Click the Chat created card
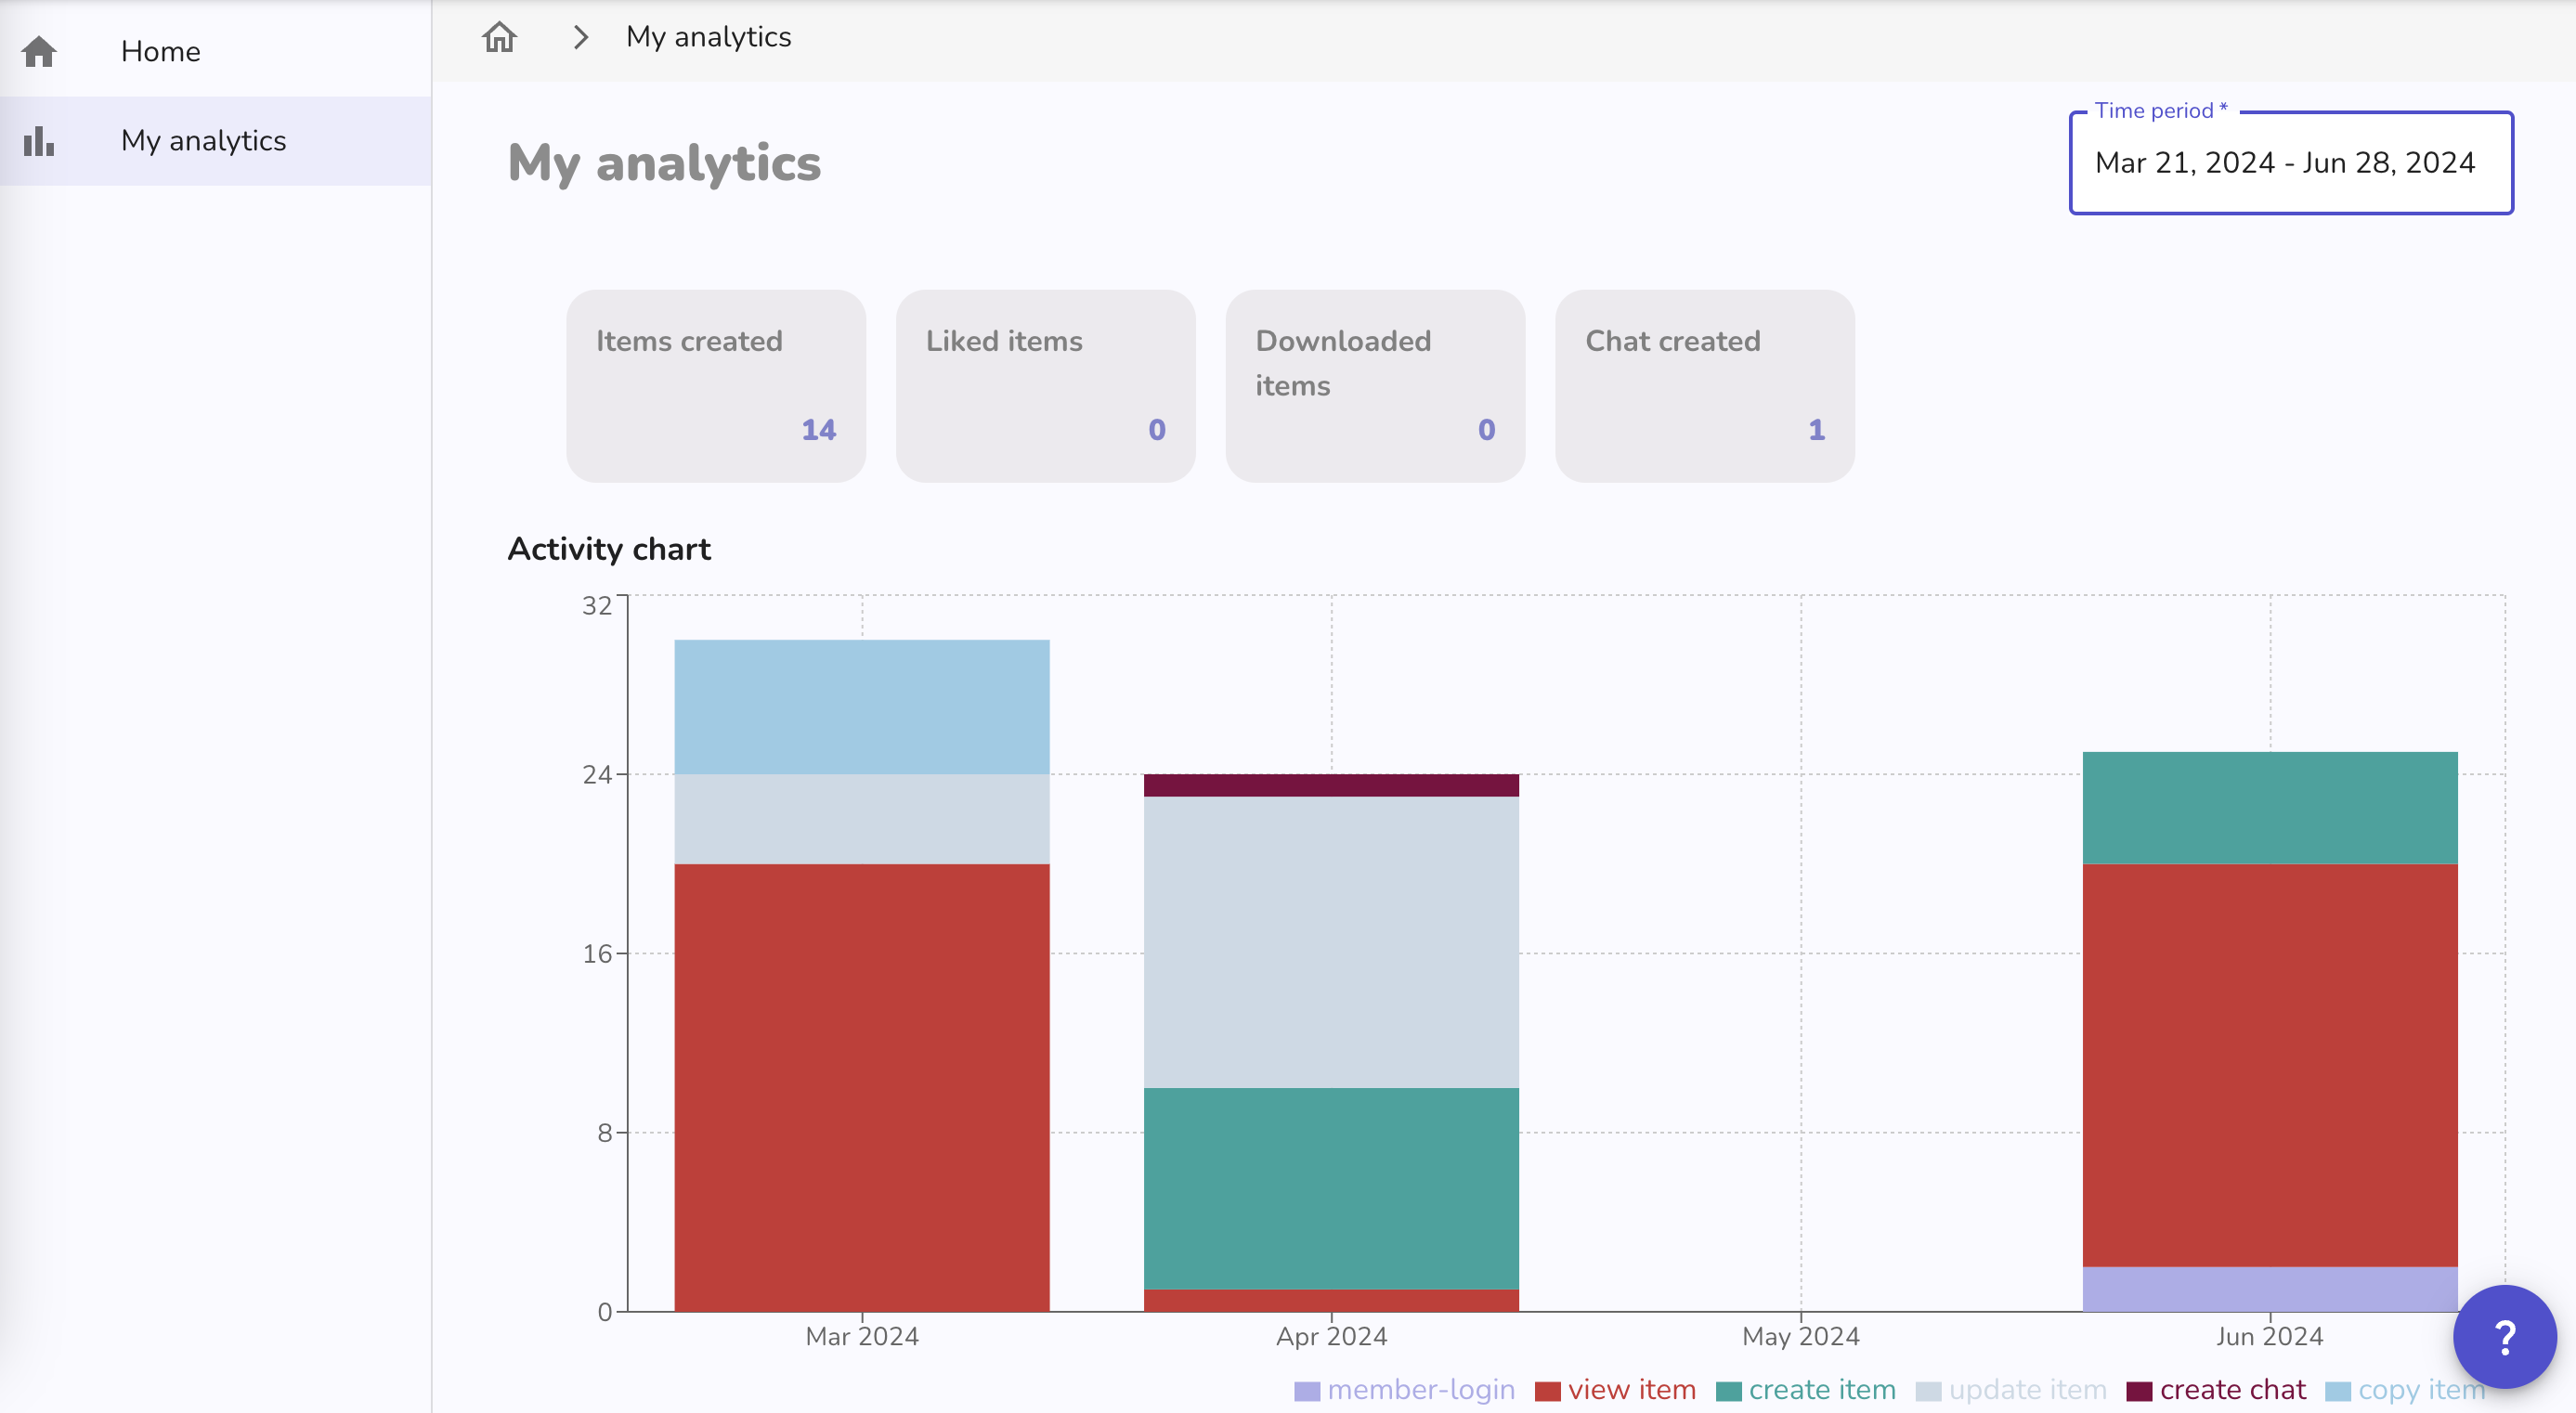This screenshot has width=2576, height=1413. [1704, 386]
